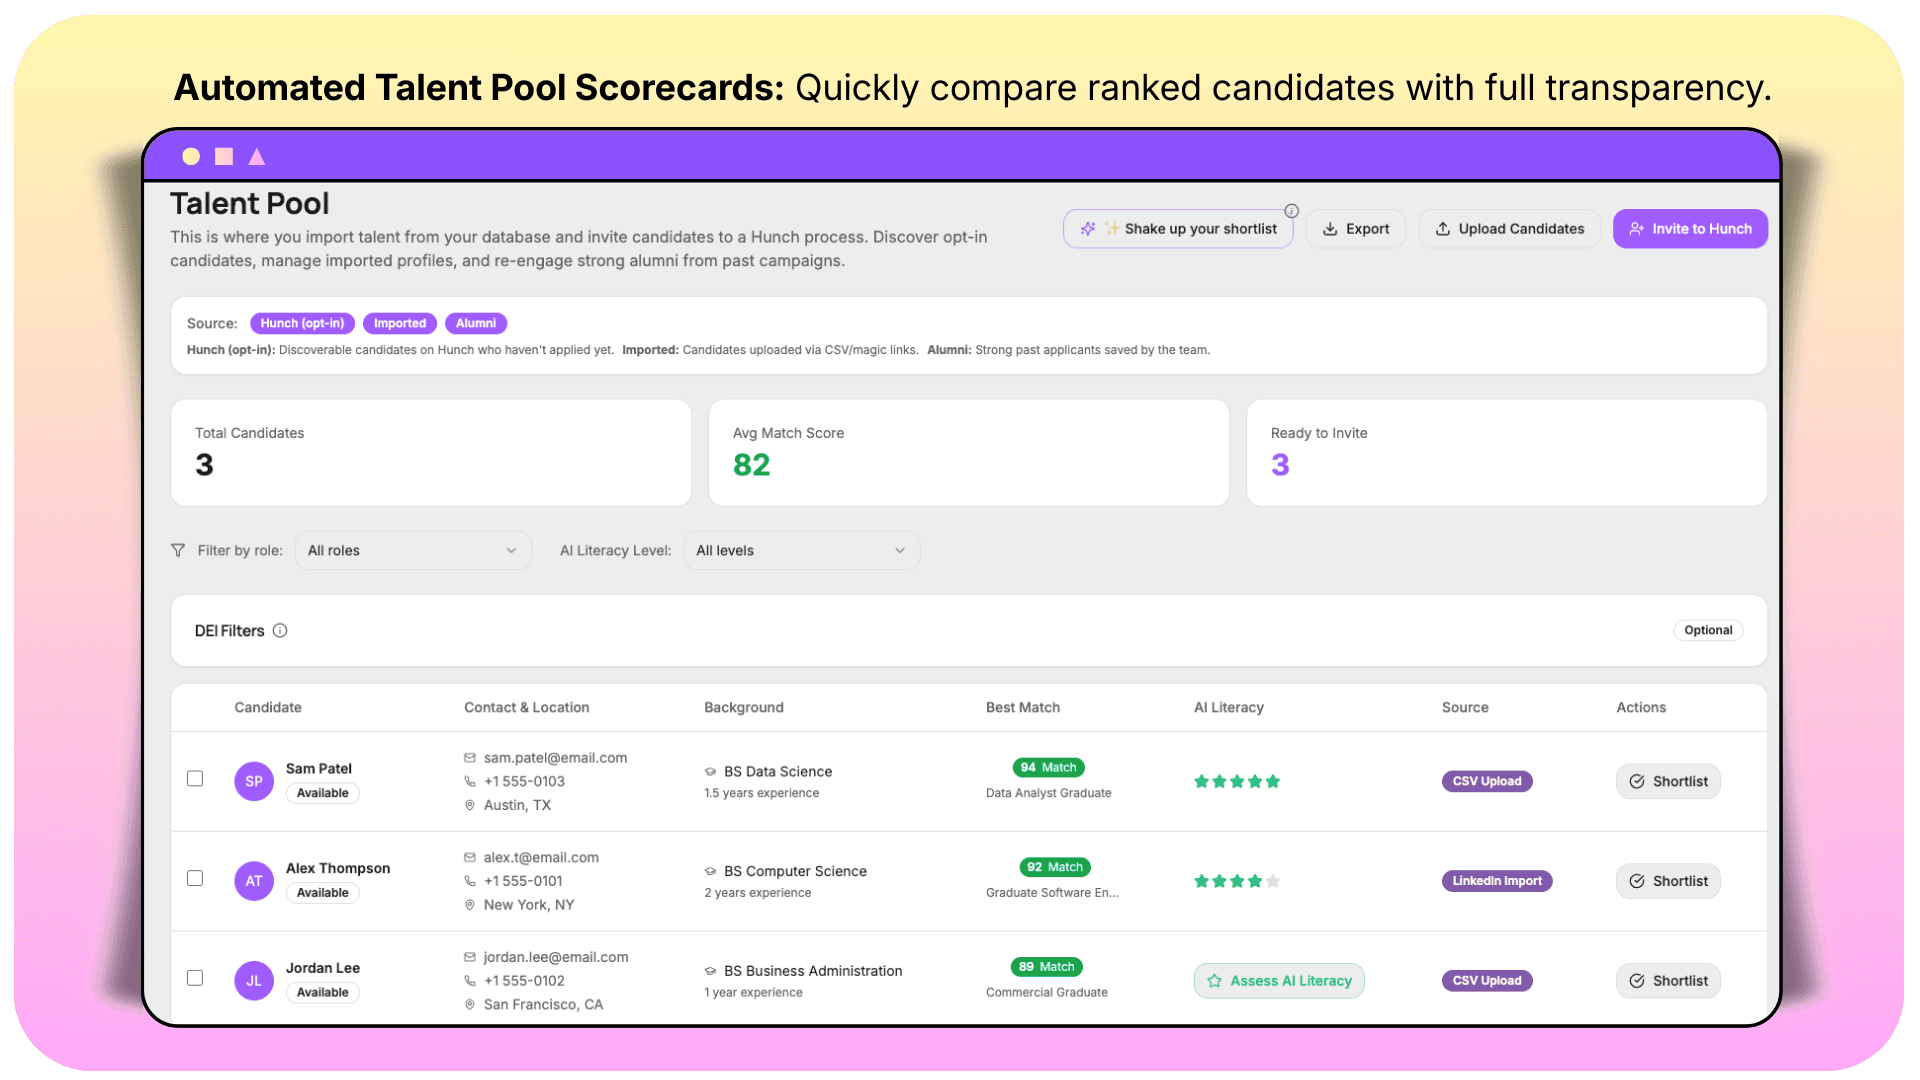Screen dimensions: 1920x1080
Task: Click Sam Patel's five-star AI literacy rating
Action: (x=1236, y=782)
